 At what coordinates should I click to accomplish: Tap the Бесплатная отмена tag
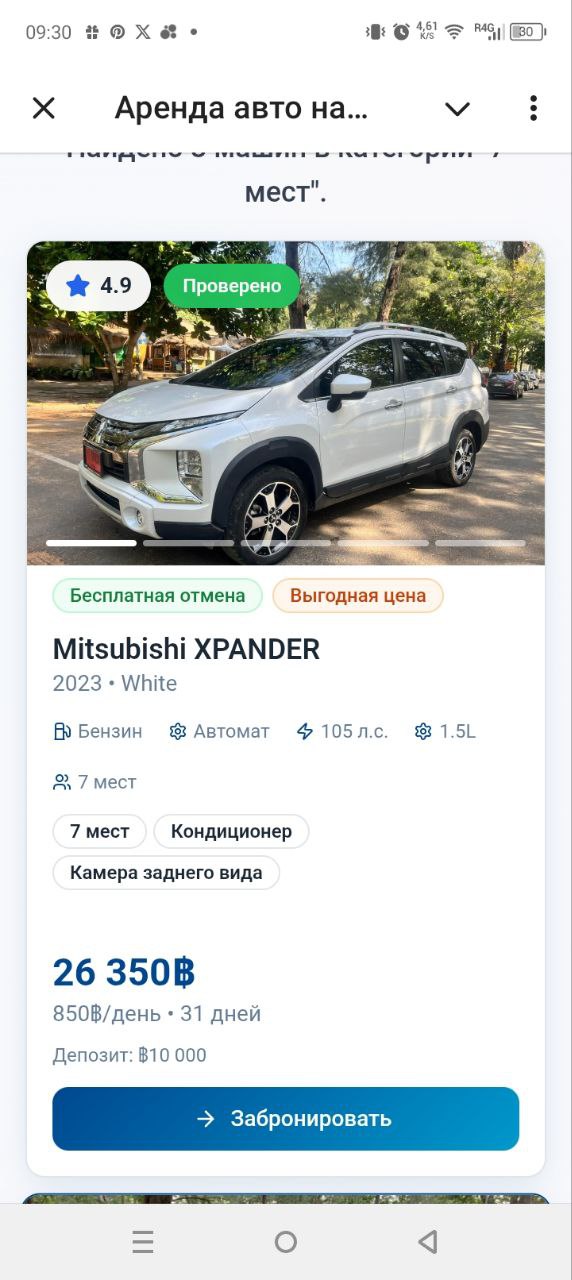[x=157, y=595]
